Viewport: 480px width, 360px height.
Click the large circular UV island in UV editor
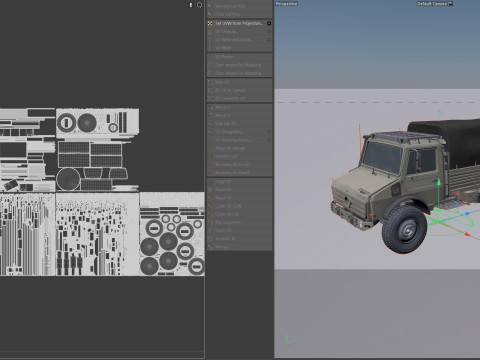pos(68,179)
